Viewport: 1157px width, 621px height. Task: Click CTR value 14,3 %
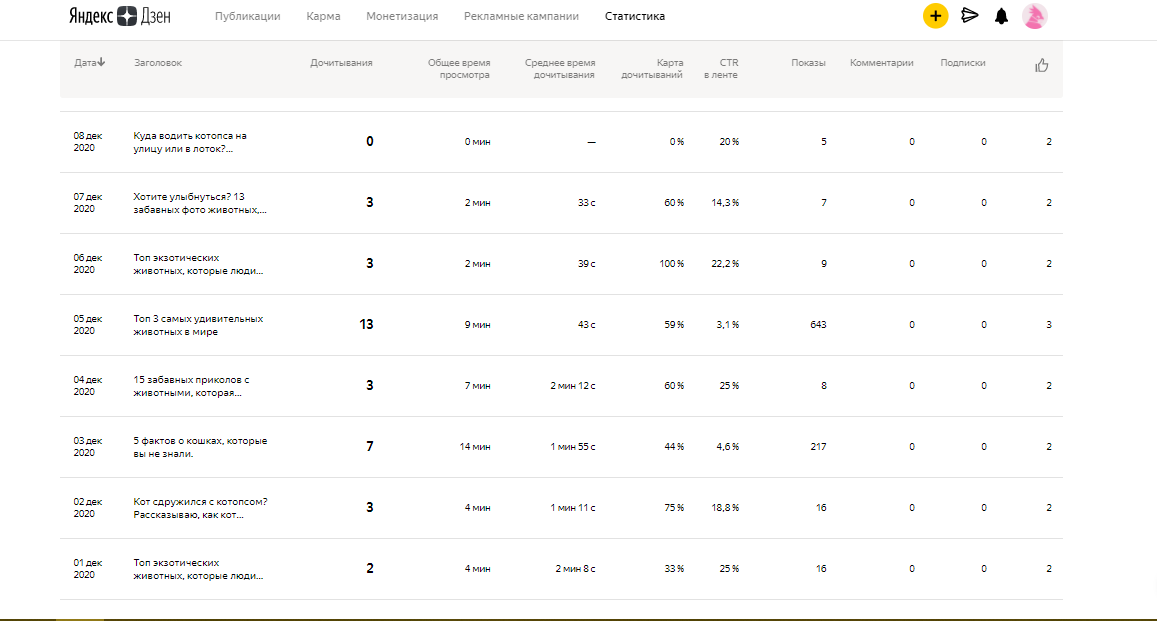pos(725,203)
